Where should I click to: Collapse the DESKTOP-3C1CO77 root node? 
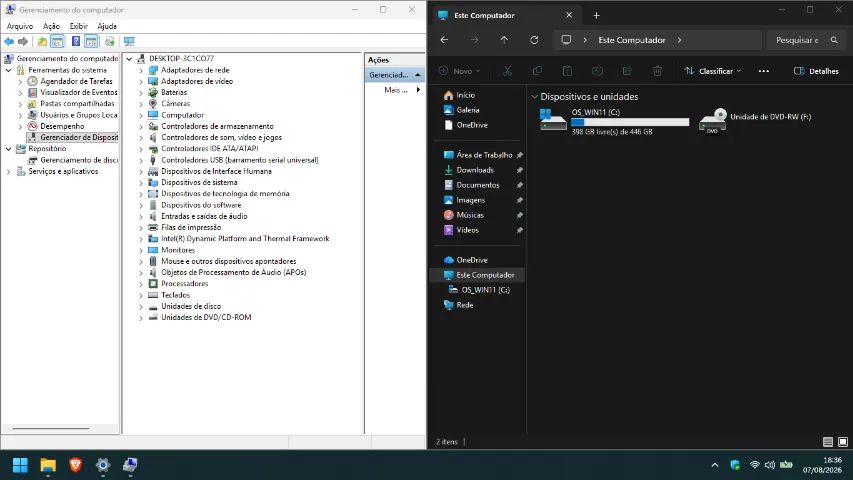(x=129, y=59)
